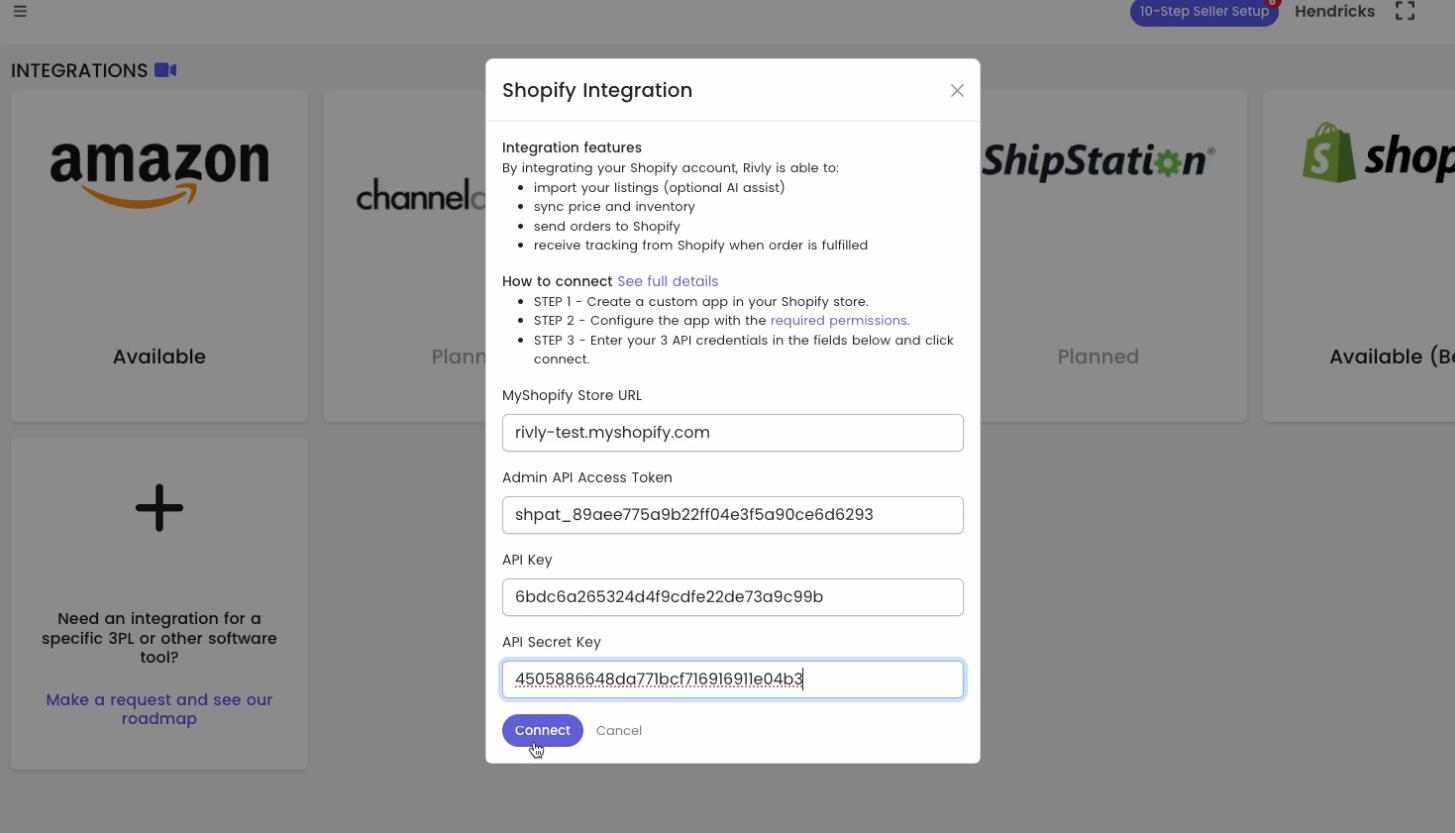Viewport: 1455px width, 833px height.
Task: Click the plus icon for new integration
Action: click(160, 509)
